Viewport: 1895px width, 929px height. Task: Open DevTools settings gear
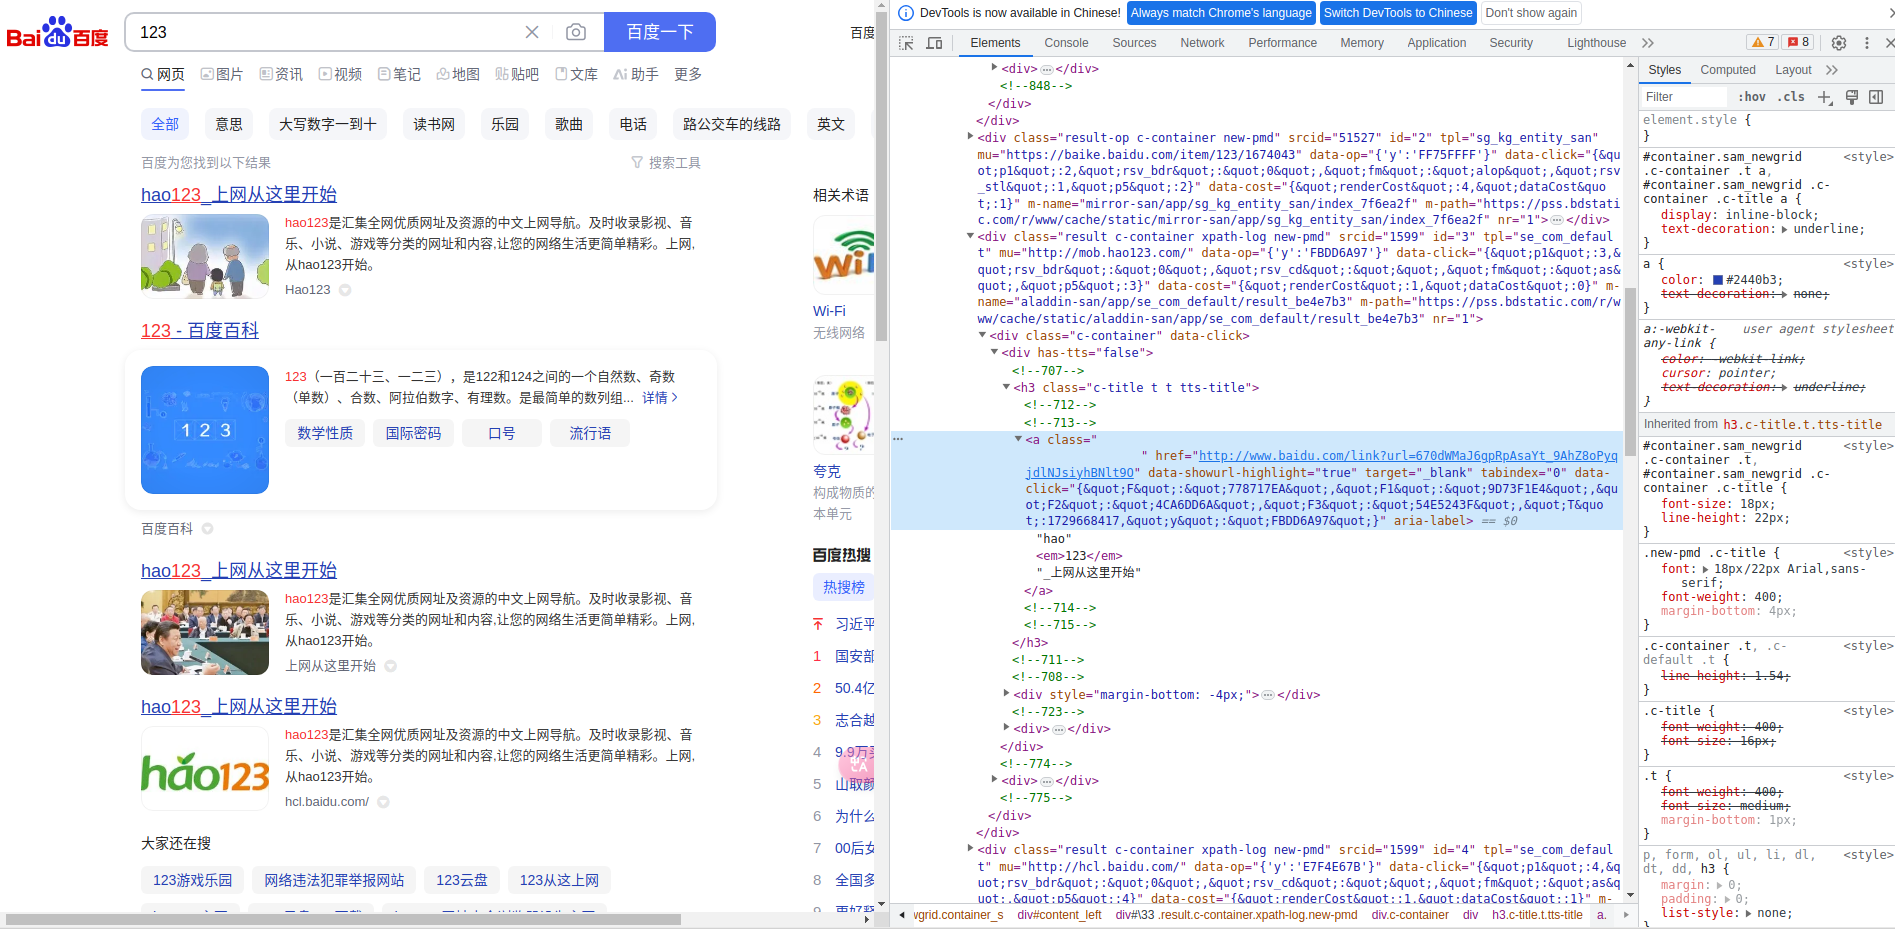tap(1838, 43)
